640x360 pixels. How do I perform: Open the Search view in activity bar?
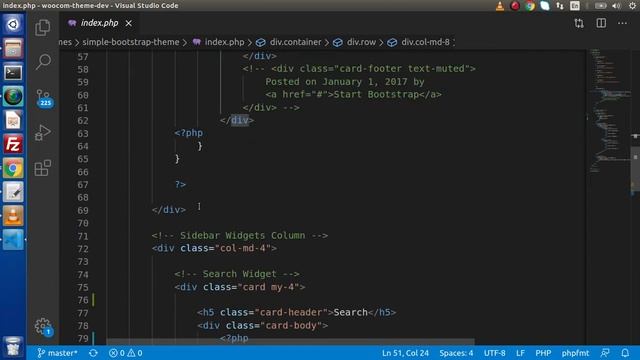[x=43, y=62]
